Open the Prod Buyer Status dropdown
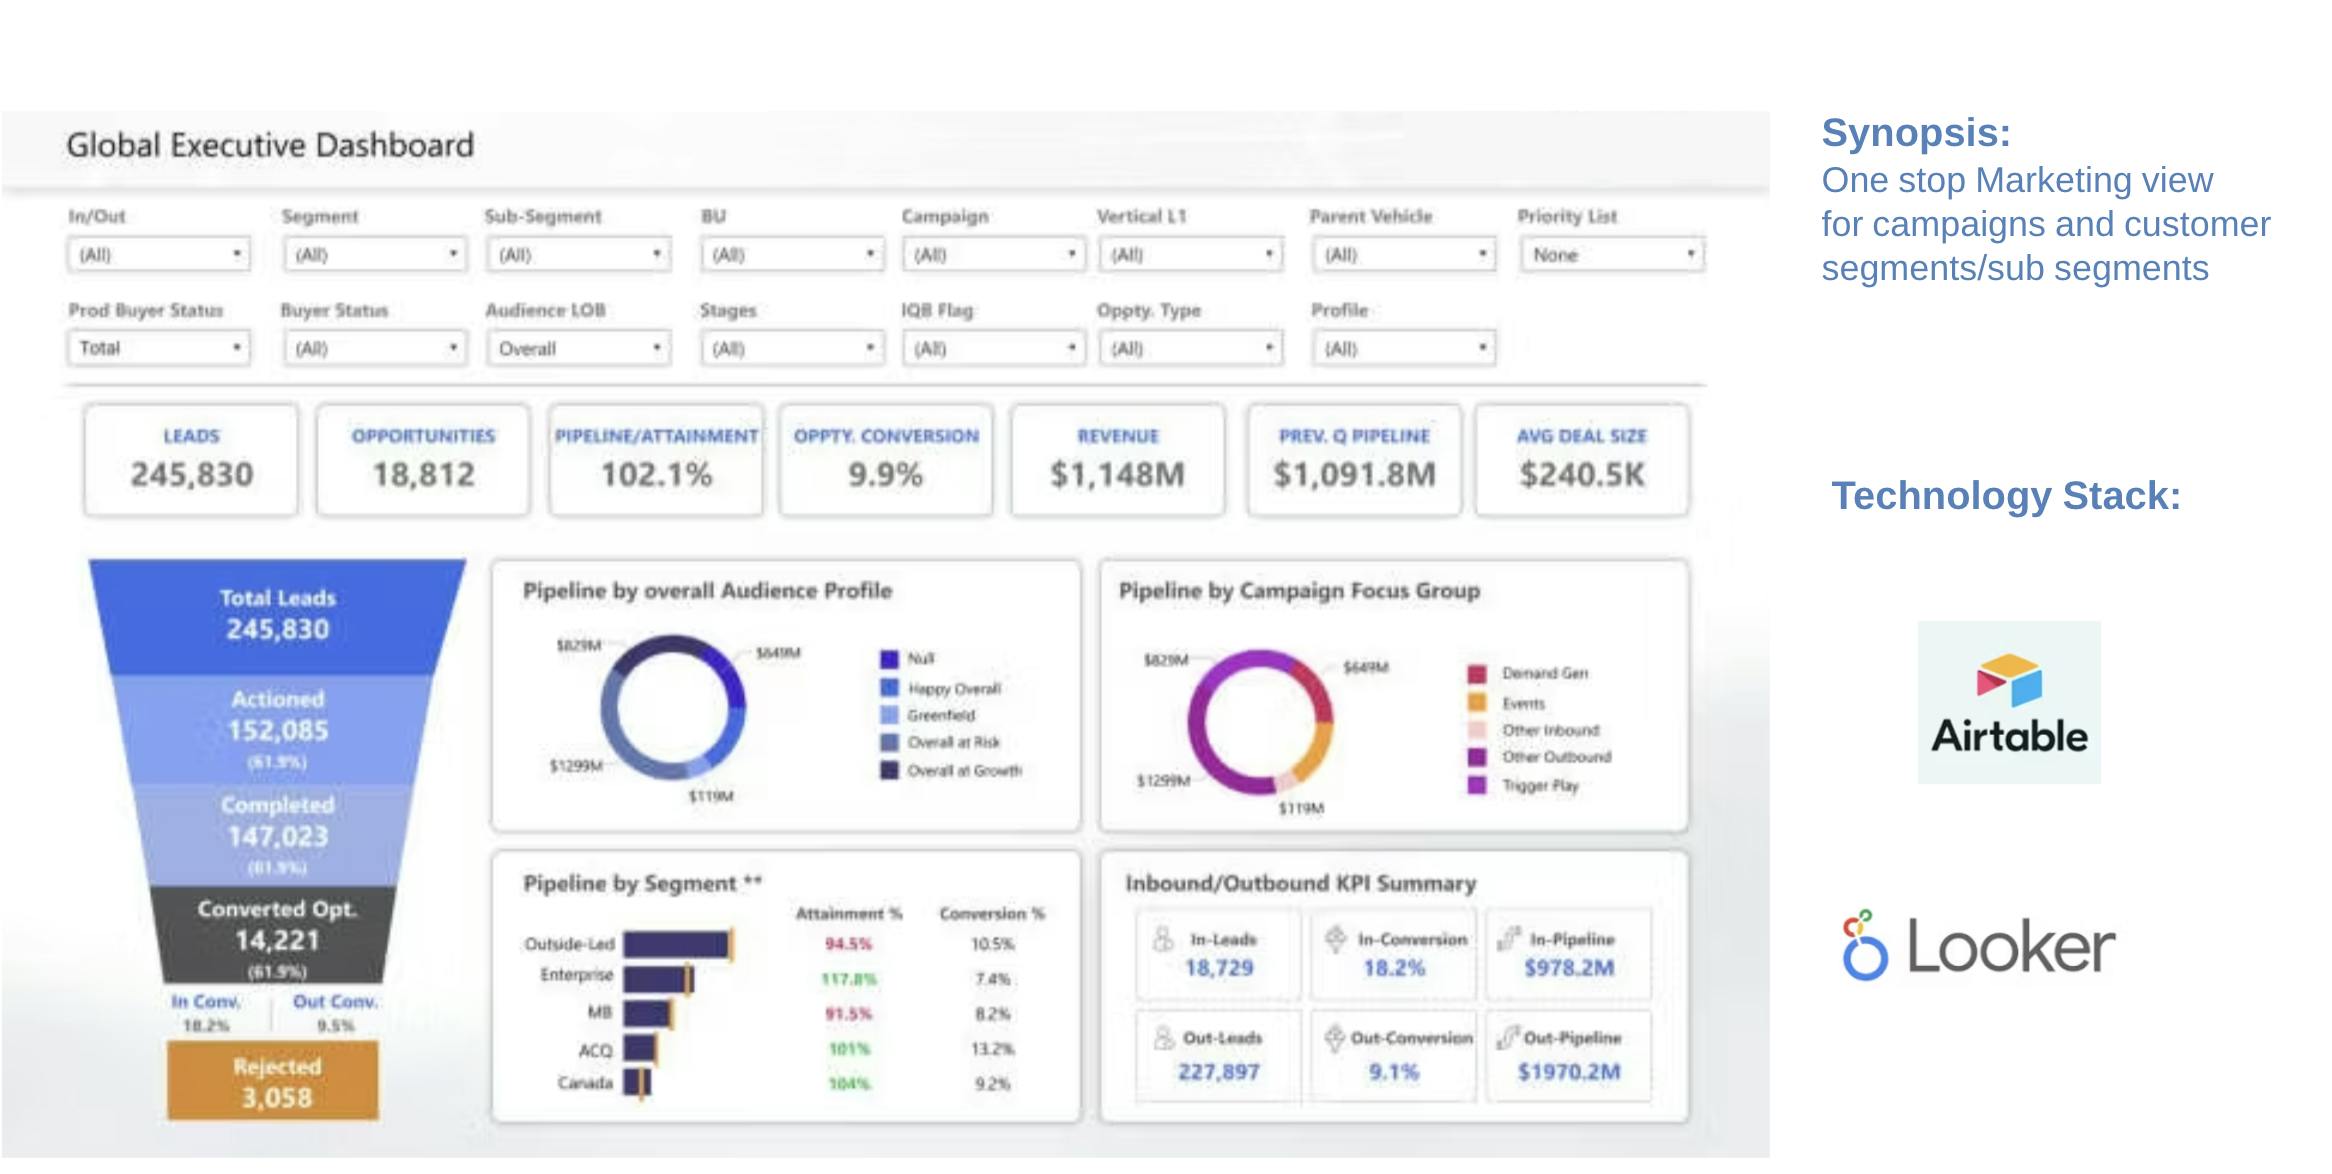The height and width of the screenshot is (1174, 2332). coord(158,348)
